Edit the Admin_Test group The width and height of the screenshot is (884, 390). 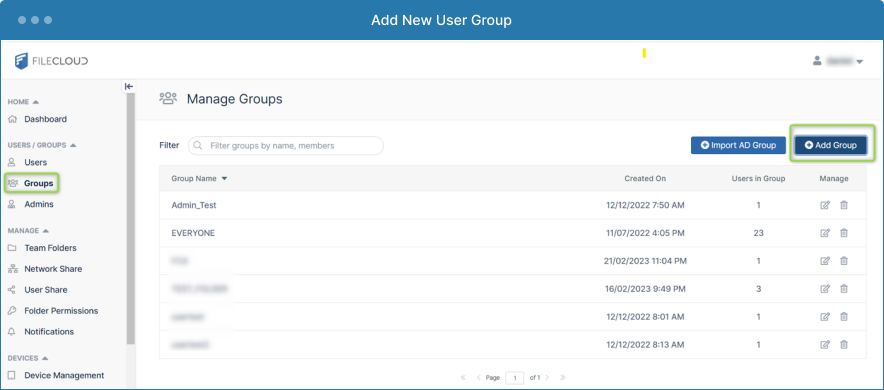point(825,205)
